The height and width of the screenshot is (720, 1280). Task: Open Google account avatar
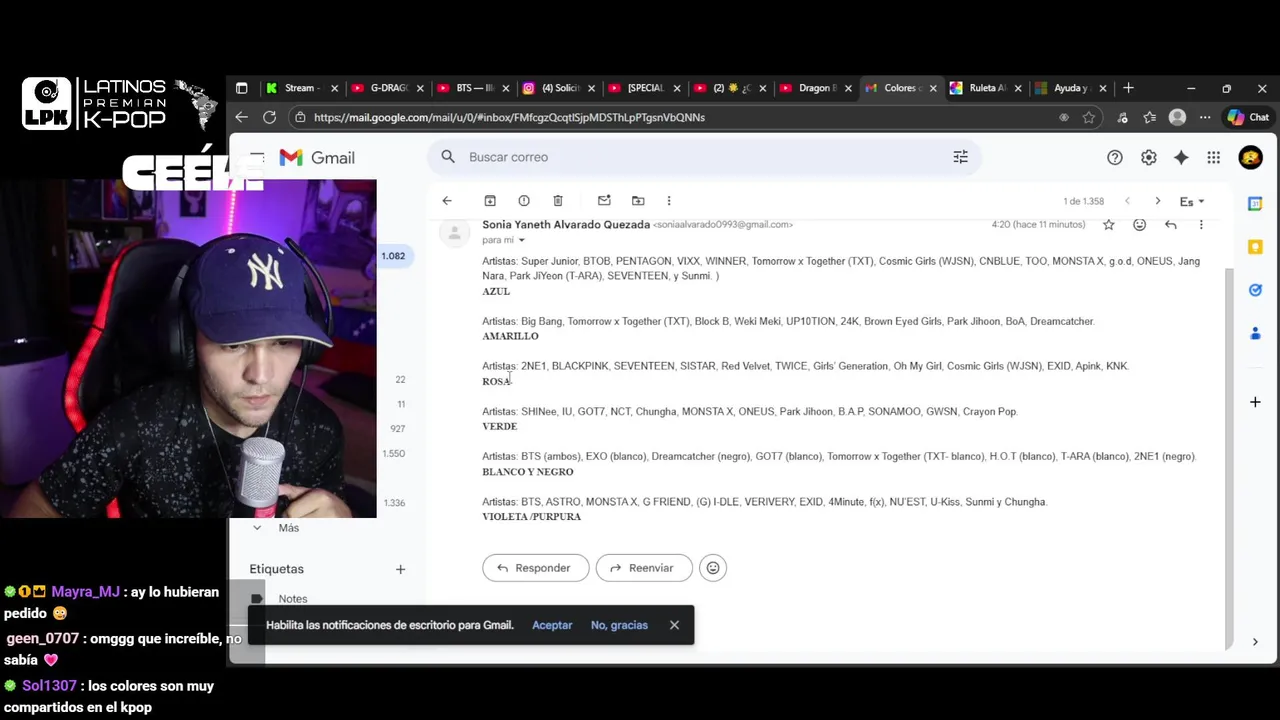1250,157
